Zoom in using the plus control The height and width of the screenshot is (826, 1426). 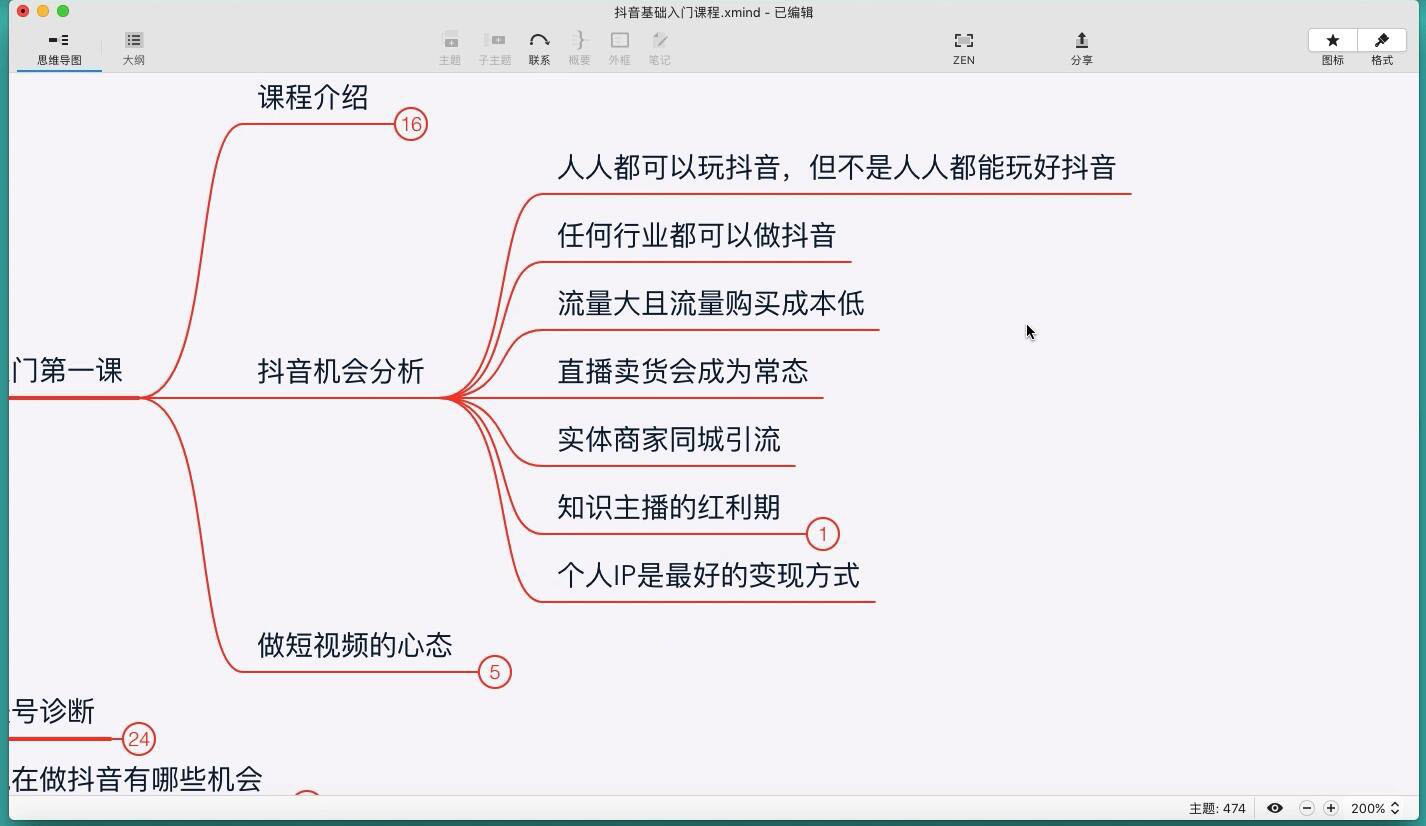(1331, 807)
